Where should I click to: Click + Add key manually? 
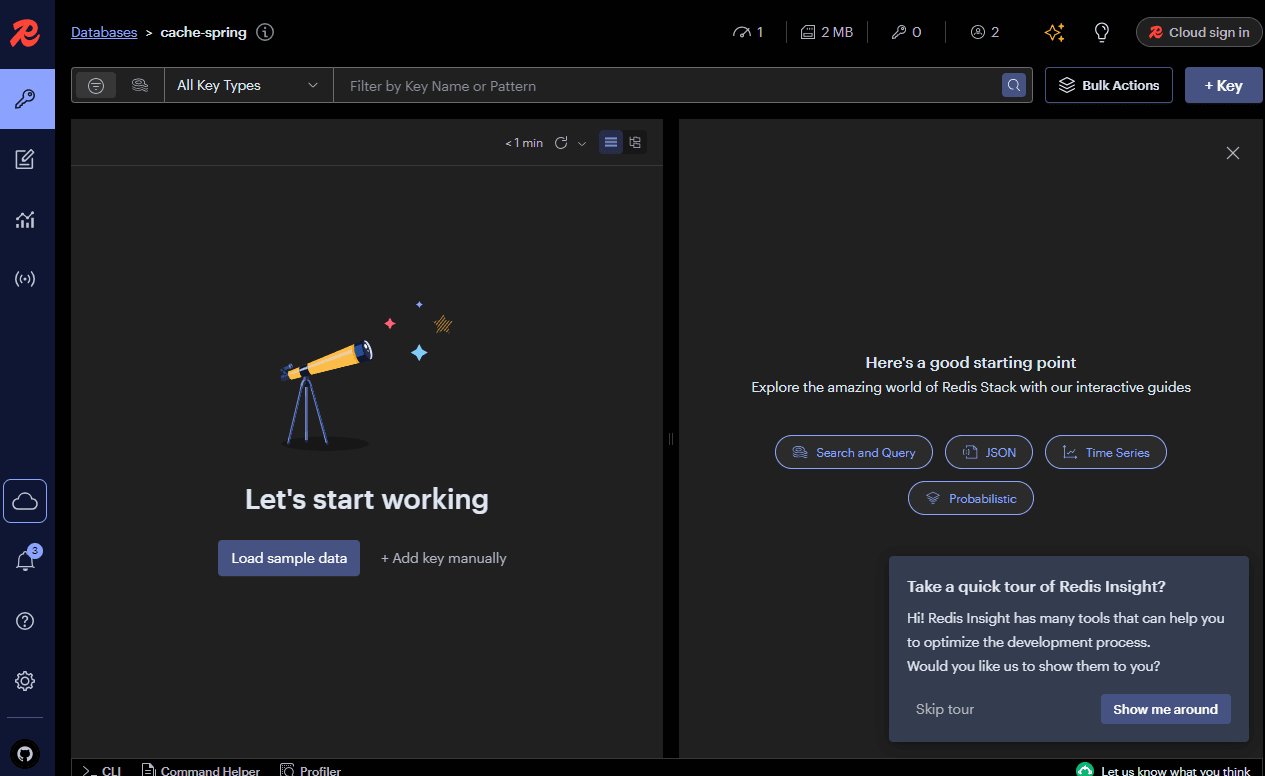click(x=444, y=558)
